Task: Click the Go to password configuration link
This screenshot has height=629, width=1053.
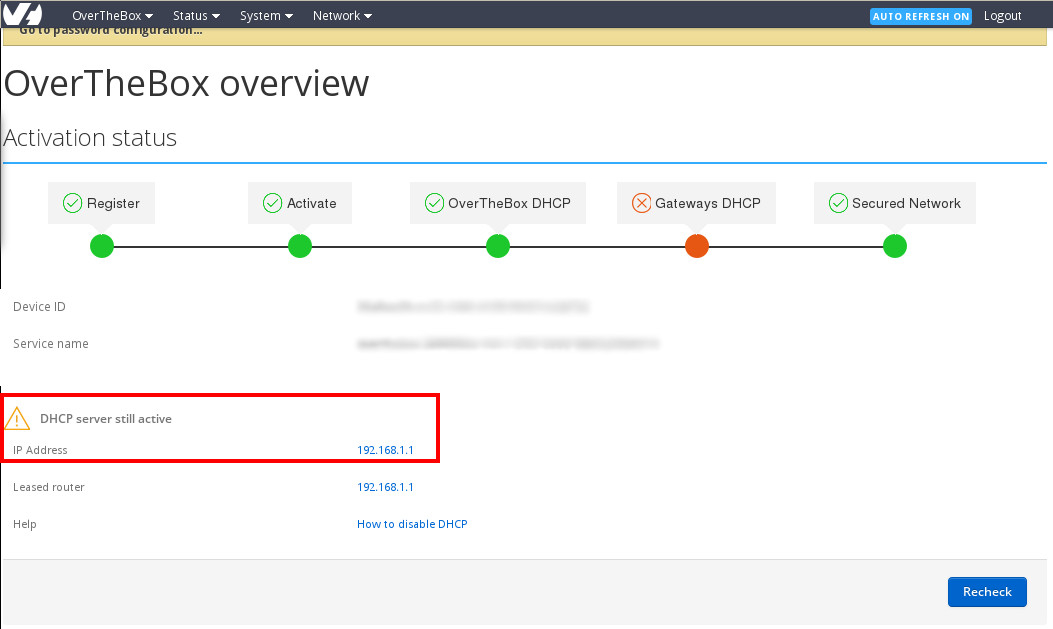Action: 110,30
